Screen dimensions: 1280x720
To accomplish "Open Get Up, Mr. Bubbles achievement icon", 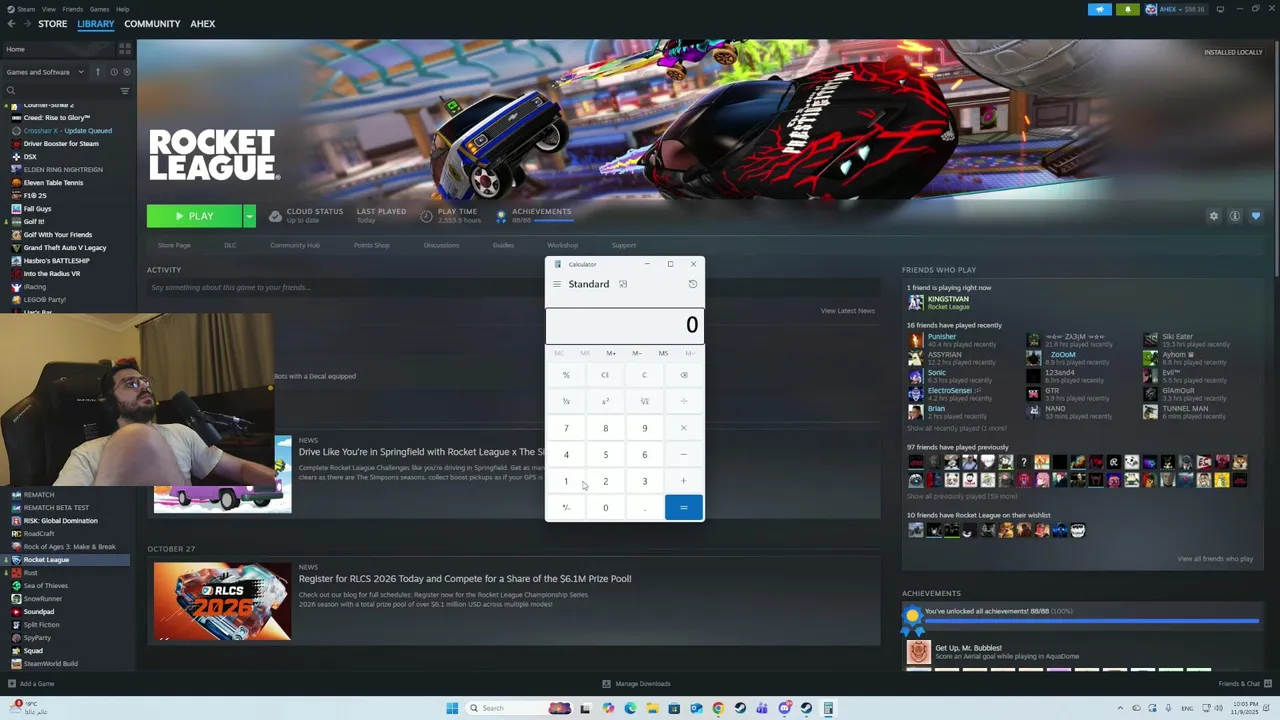I will 918,652.
